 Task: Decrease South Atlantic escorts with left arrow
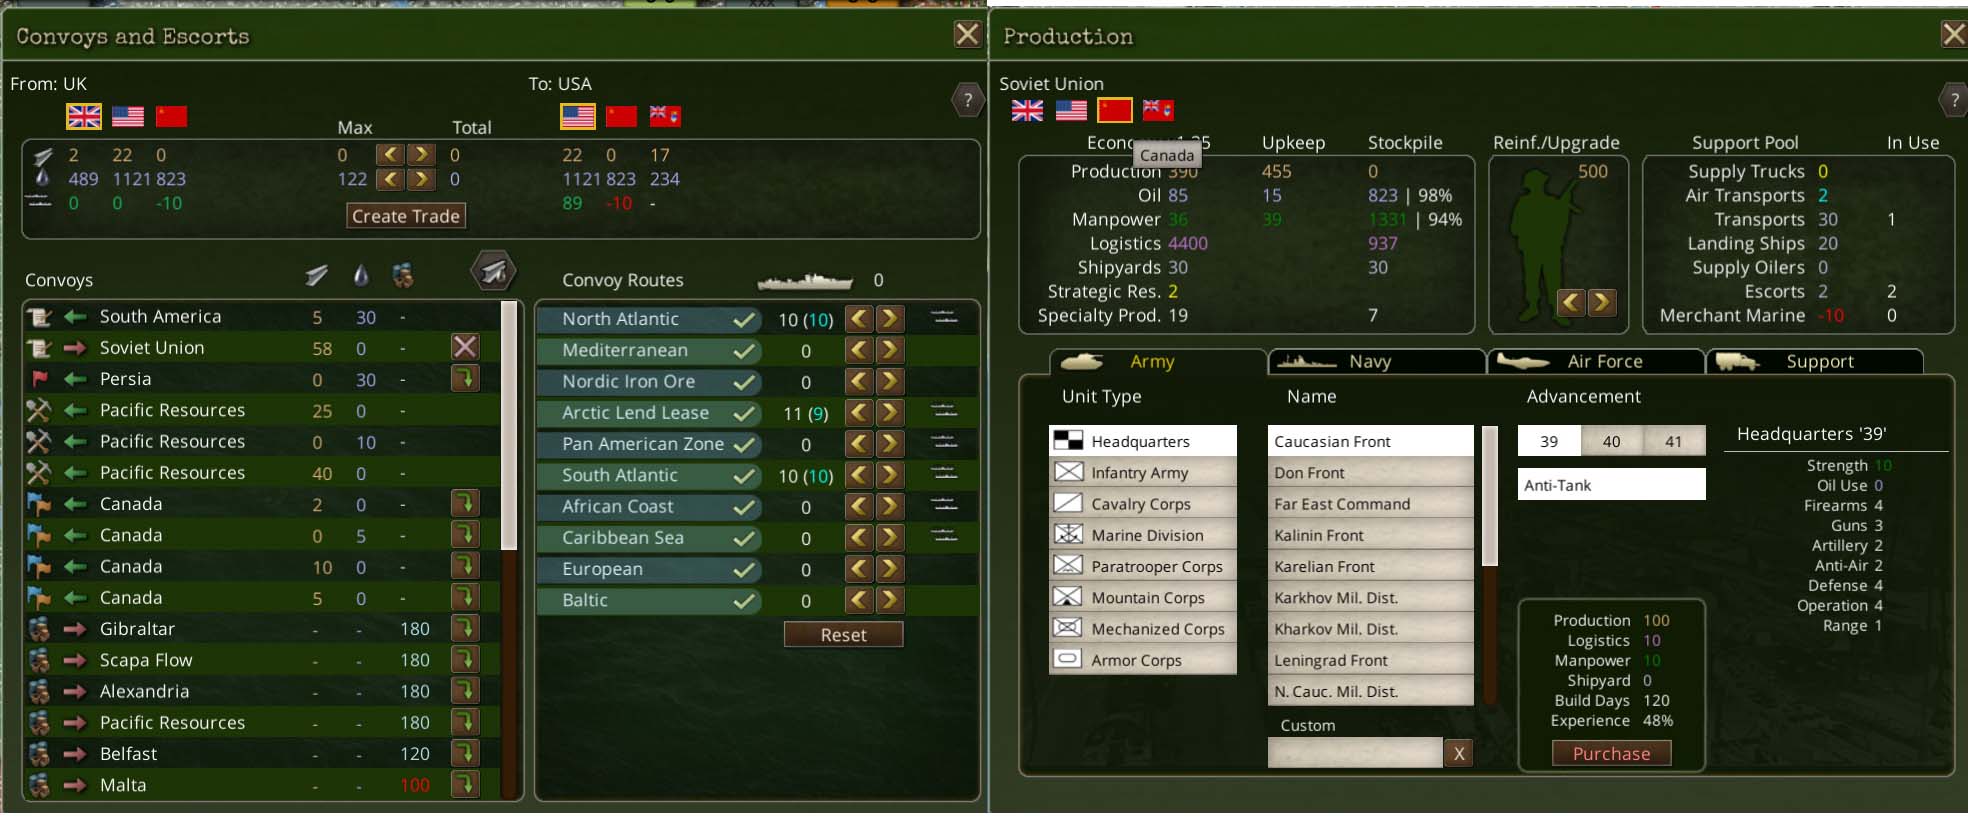tap(859, 475)
